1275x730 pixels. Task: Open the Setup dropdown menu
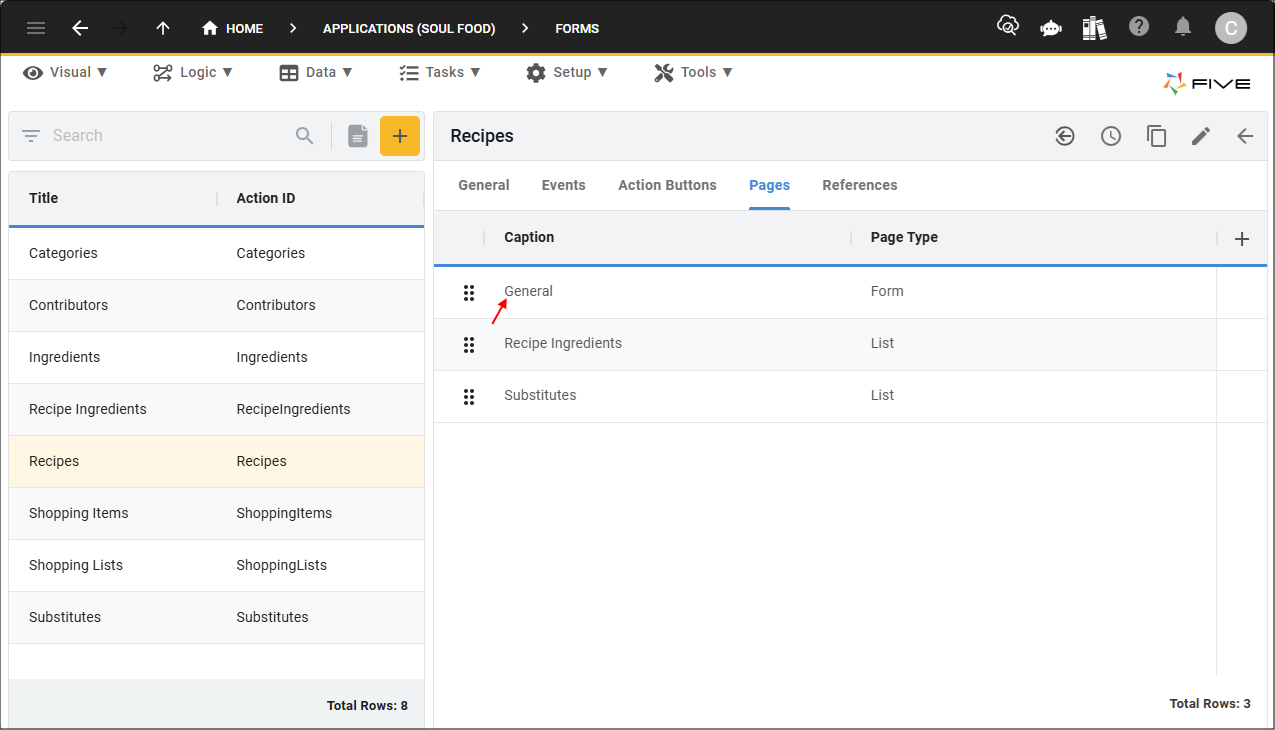click(x=567, y=72)
